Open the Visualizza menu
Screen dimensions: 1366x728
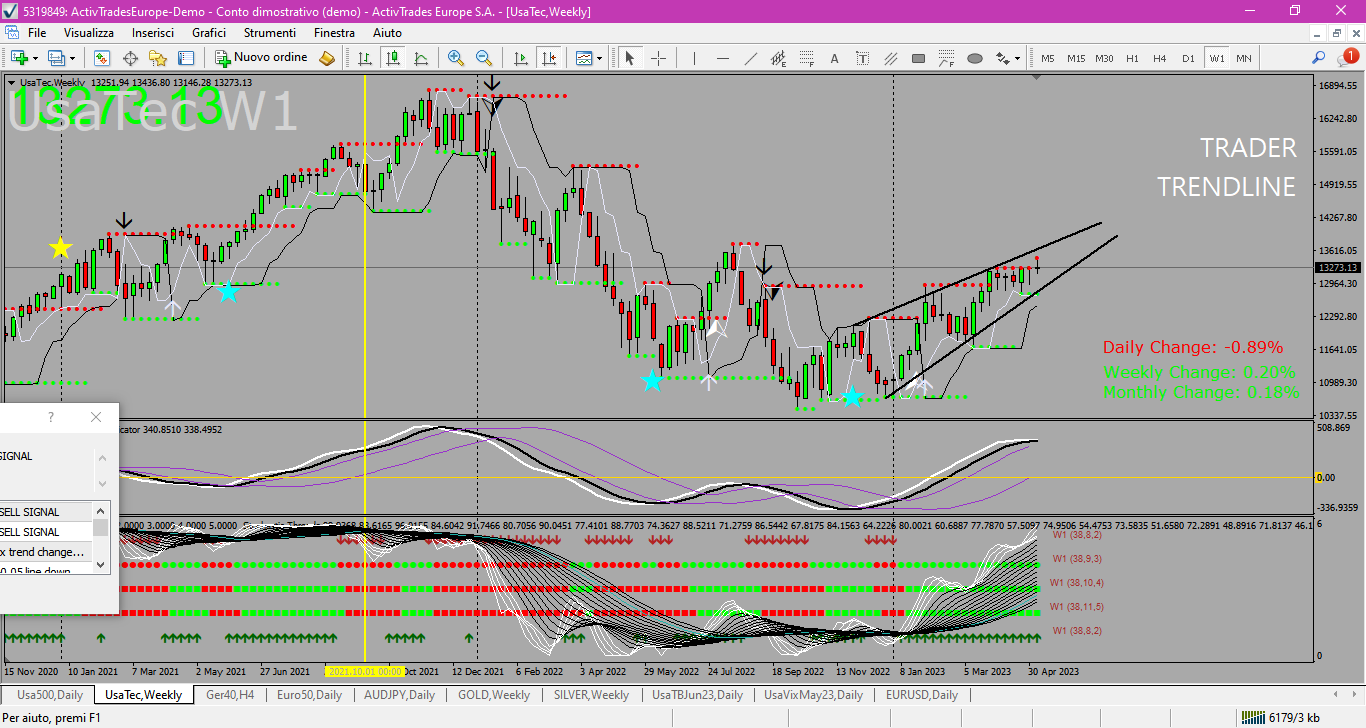tap(89, 33)
